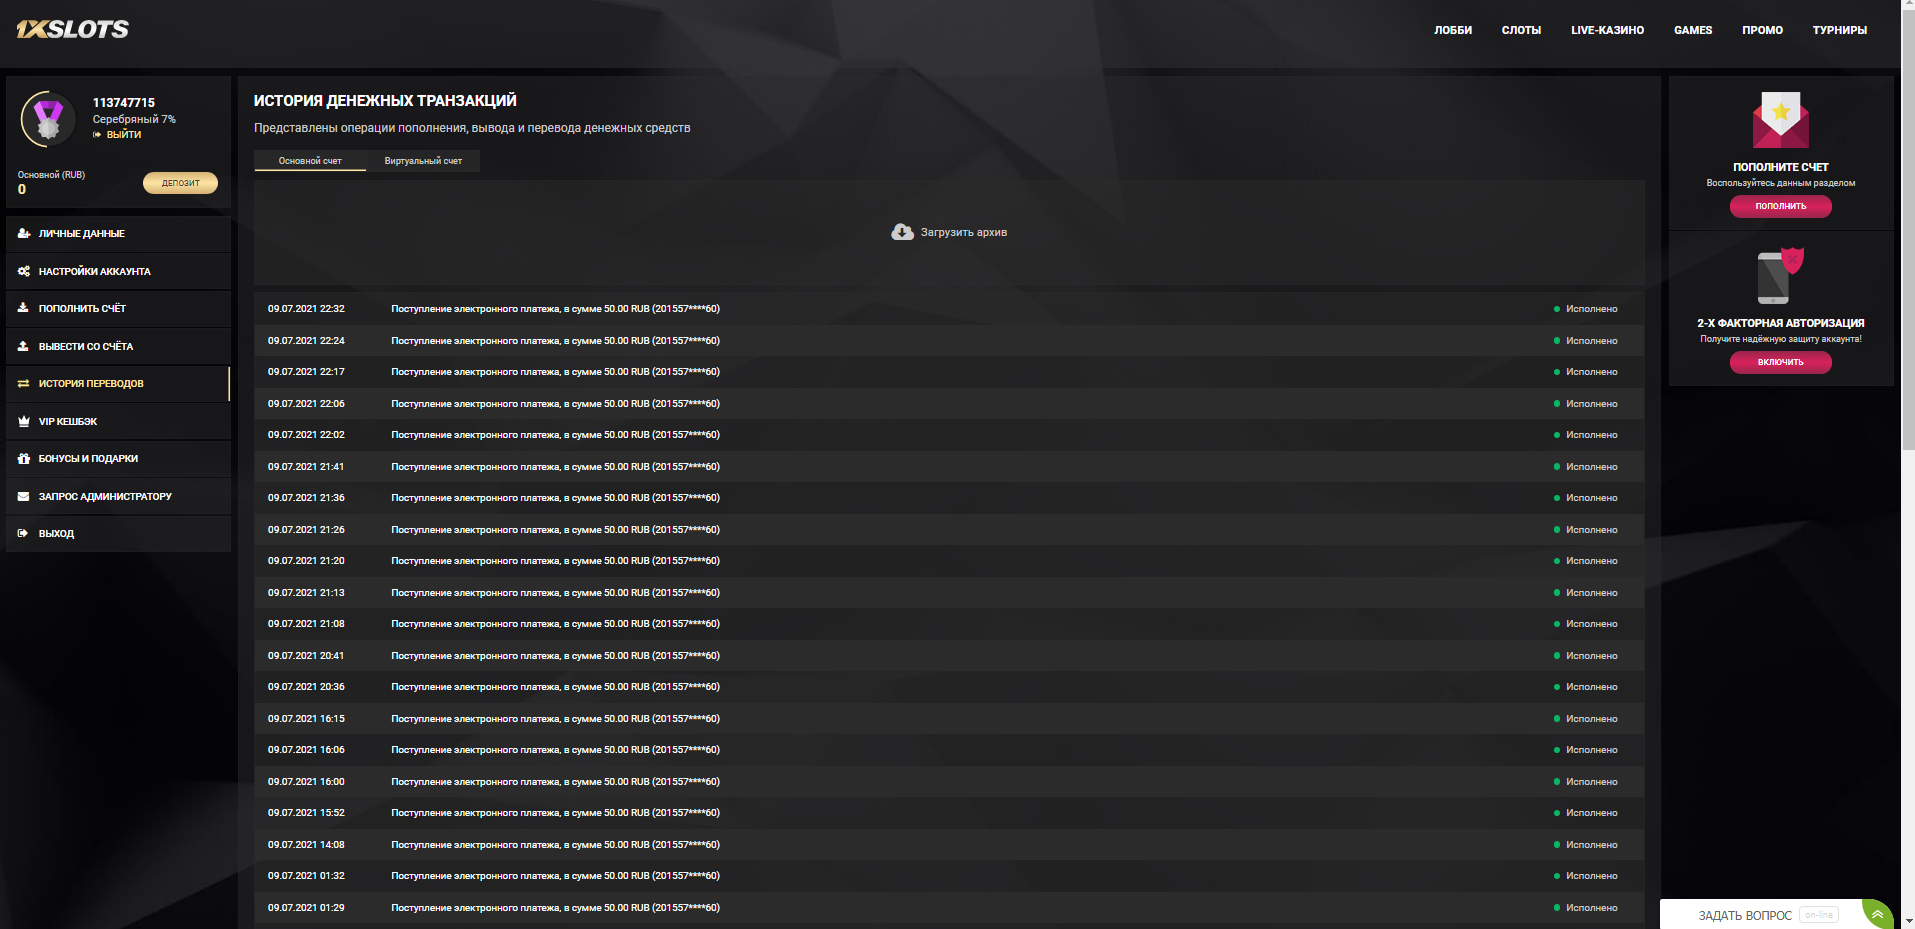
Task: Click the 1XSLOTS logo
Action: [x=73, y=29]
